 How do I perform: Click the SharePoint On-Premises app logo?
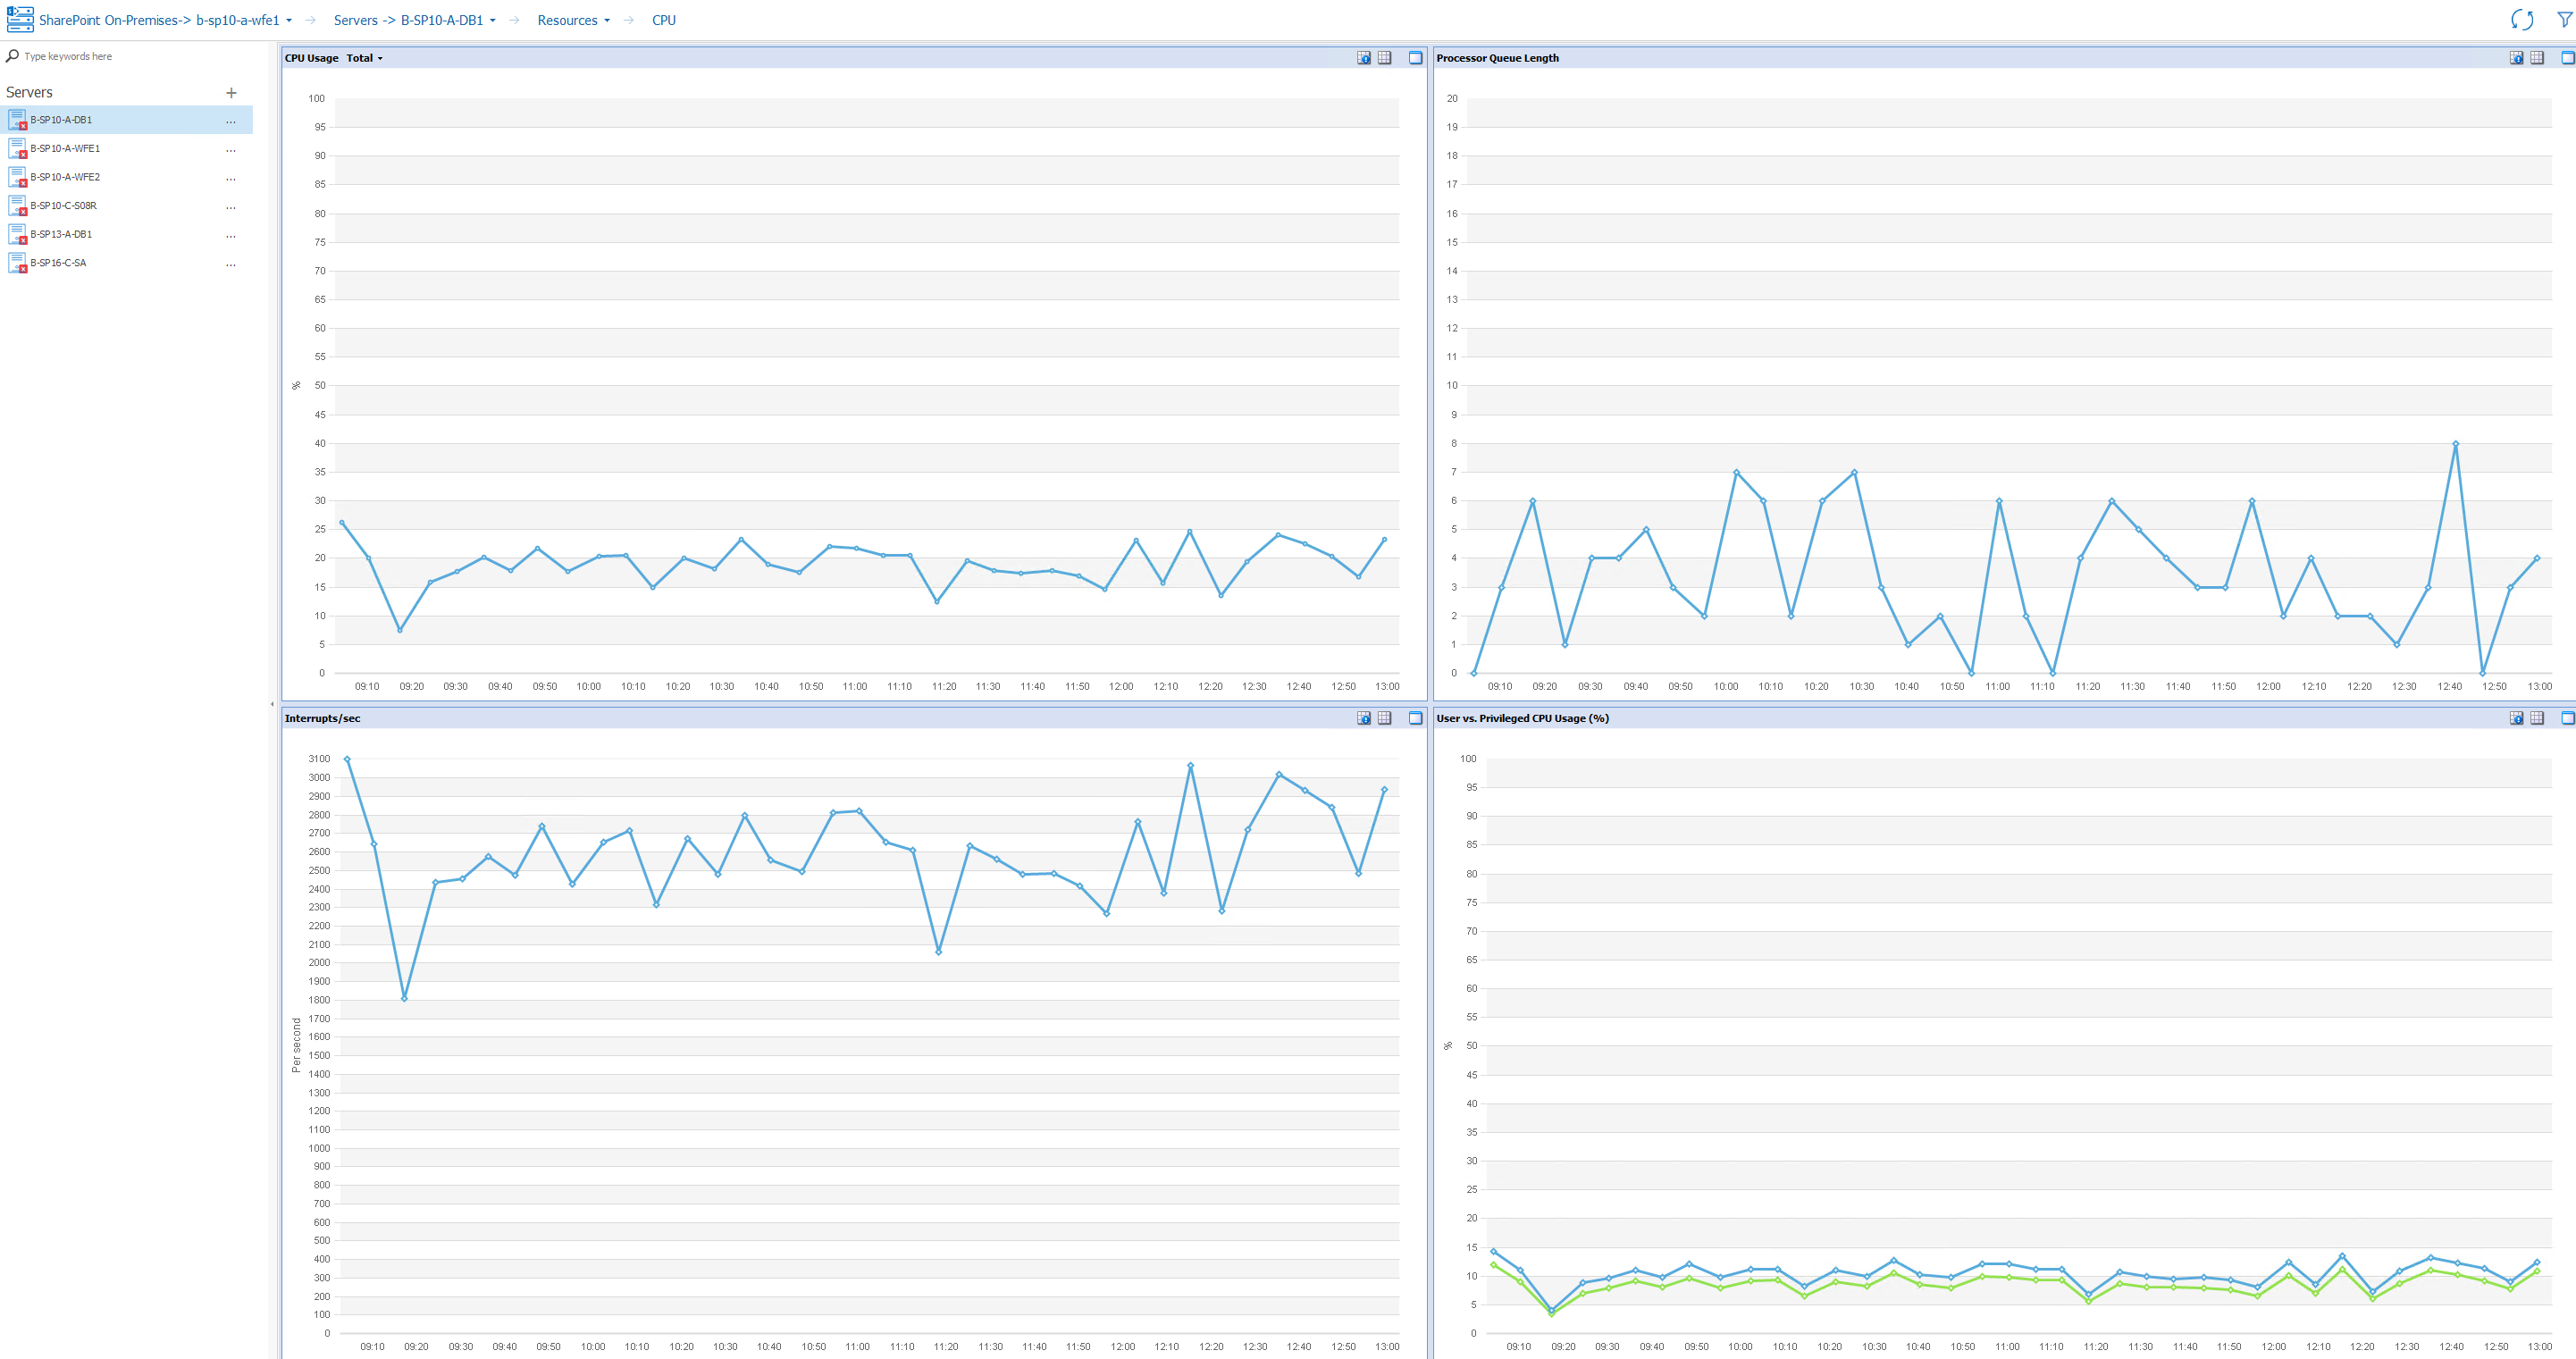(20, 18)
